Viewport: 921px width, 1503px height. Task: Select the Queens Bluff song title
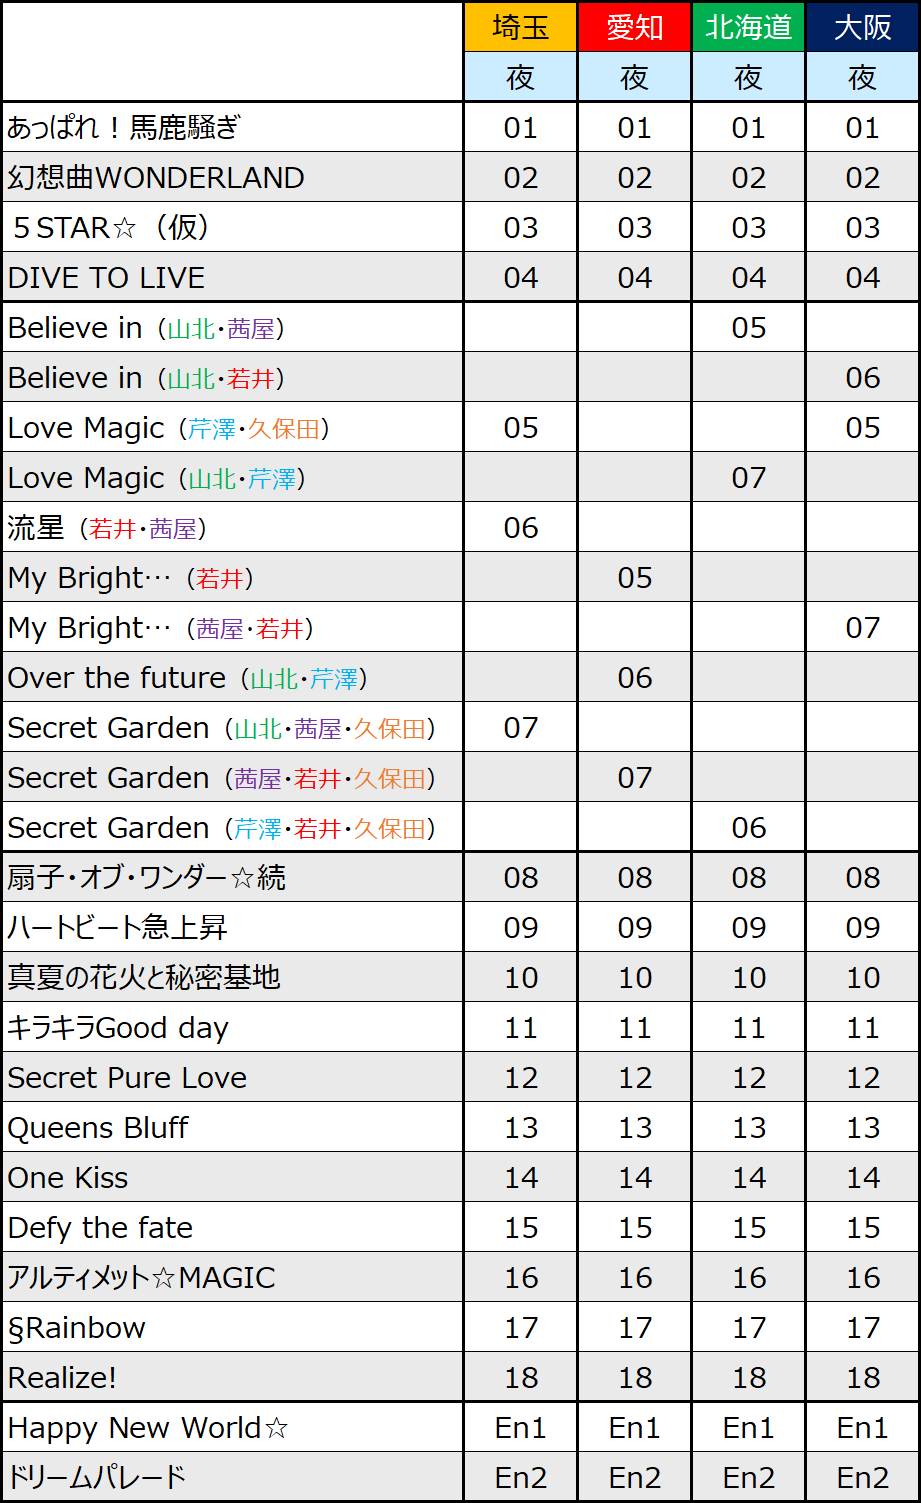point(98,1128)
